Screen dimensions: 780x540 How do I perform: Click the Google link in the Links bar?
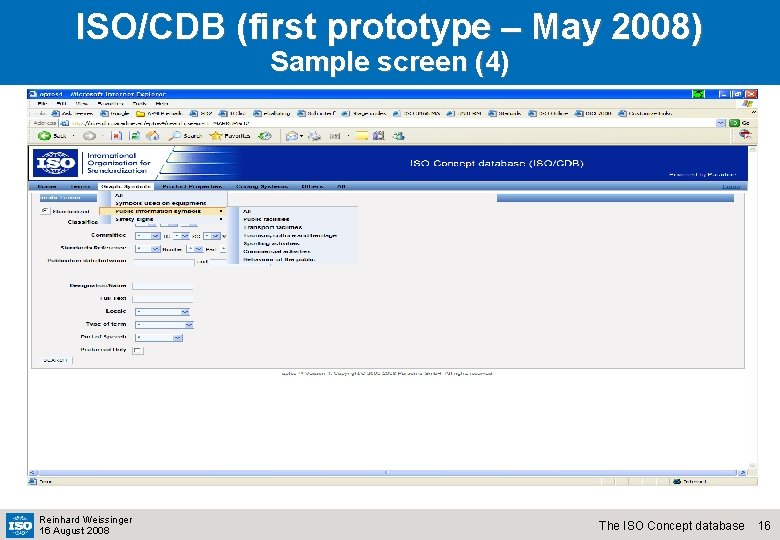[x=115, y=113]
